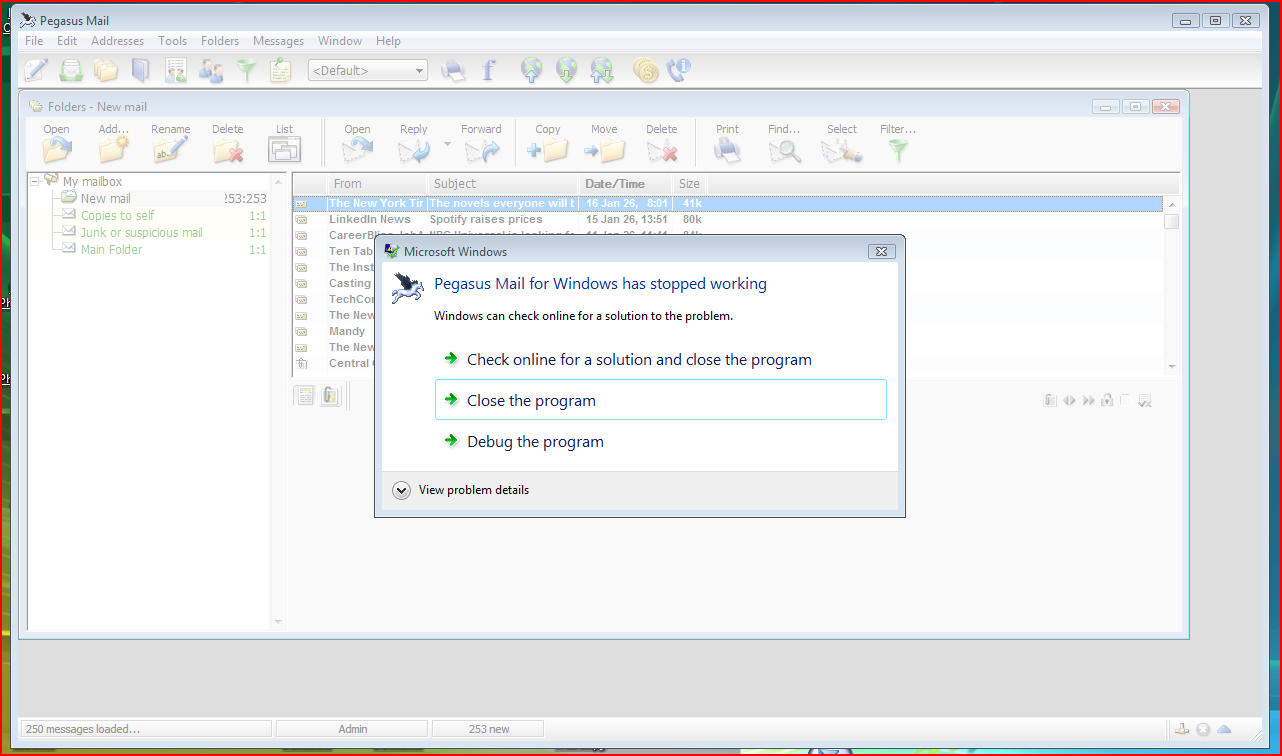
Task: Collapse the My mailbox tree node
Action: (35, 181)
